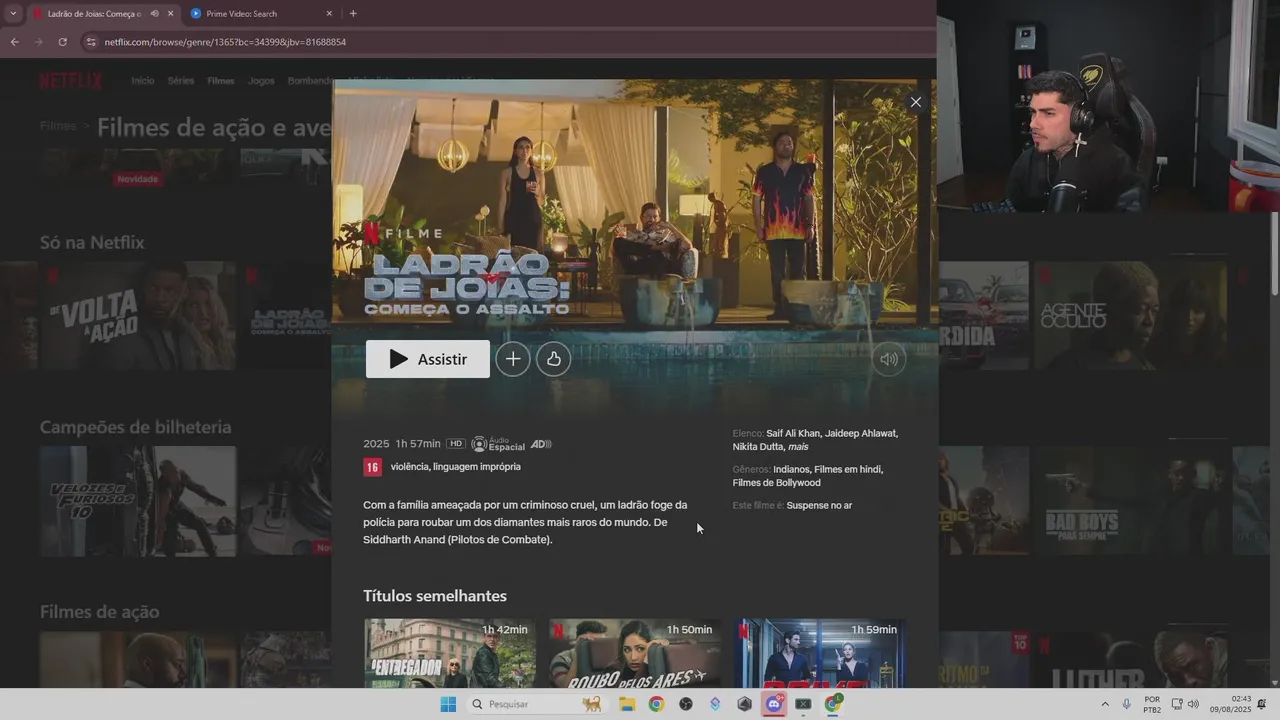1280x720 pixels.
Task: Open first Chrome icon next to File Explorer
Action: tap(656, 704)
